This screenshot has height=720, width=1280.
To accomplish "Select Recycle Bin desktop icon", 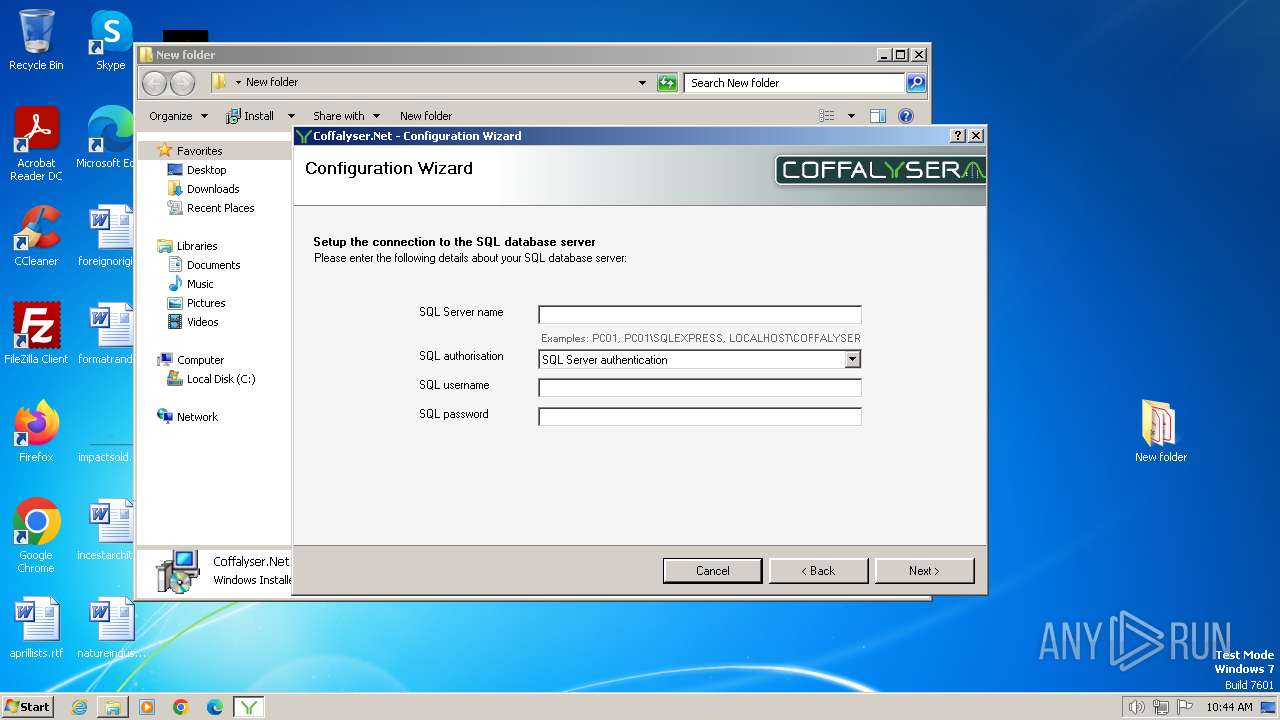I will [36, 40].
